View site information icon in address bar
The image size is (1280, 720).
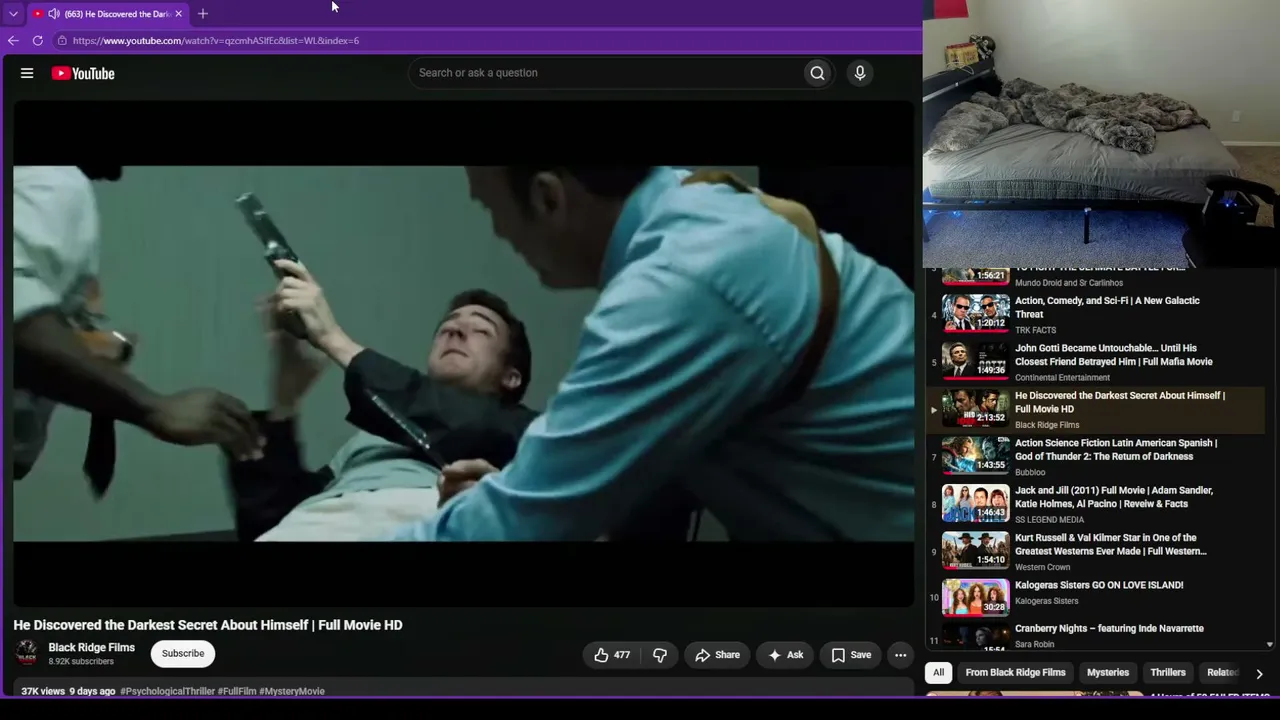(62, 41)
